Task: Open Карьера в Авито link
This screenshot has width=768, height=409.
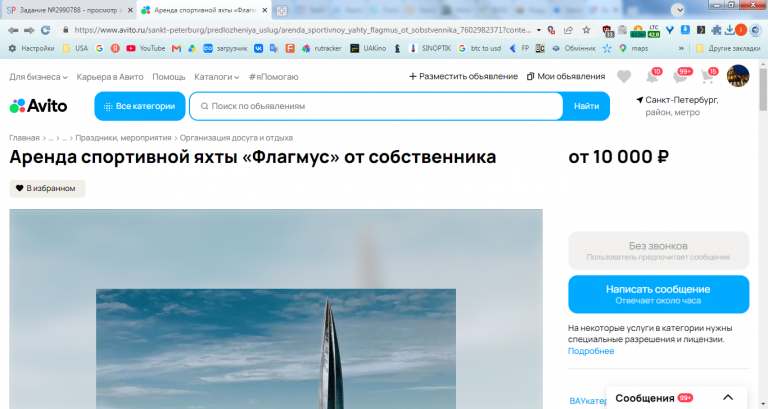Action: pos(110,77)
